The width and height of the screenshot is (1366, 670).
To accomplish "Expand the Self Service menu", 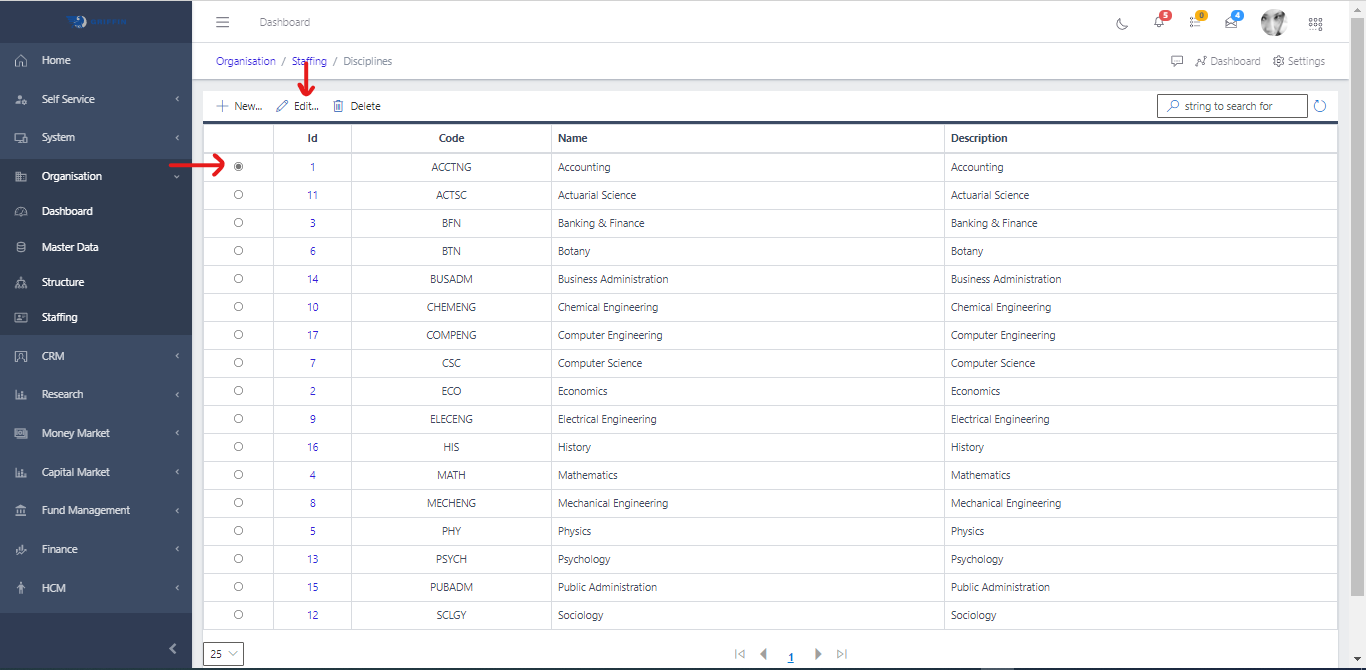I will coord(96,99).
